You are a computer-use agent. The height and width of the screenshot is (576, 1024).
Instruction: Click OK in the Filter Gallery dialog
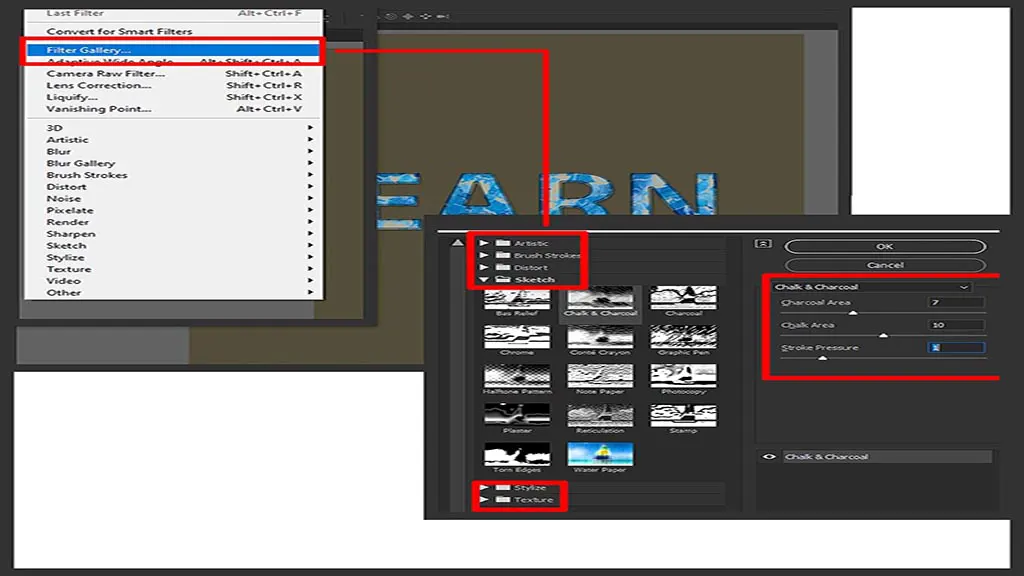coord(885,246)
